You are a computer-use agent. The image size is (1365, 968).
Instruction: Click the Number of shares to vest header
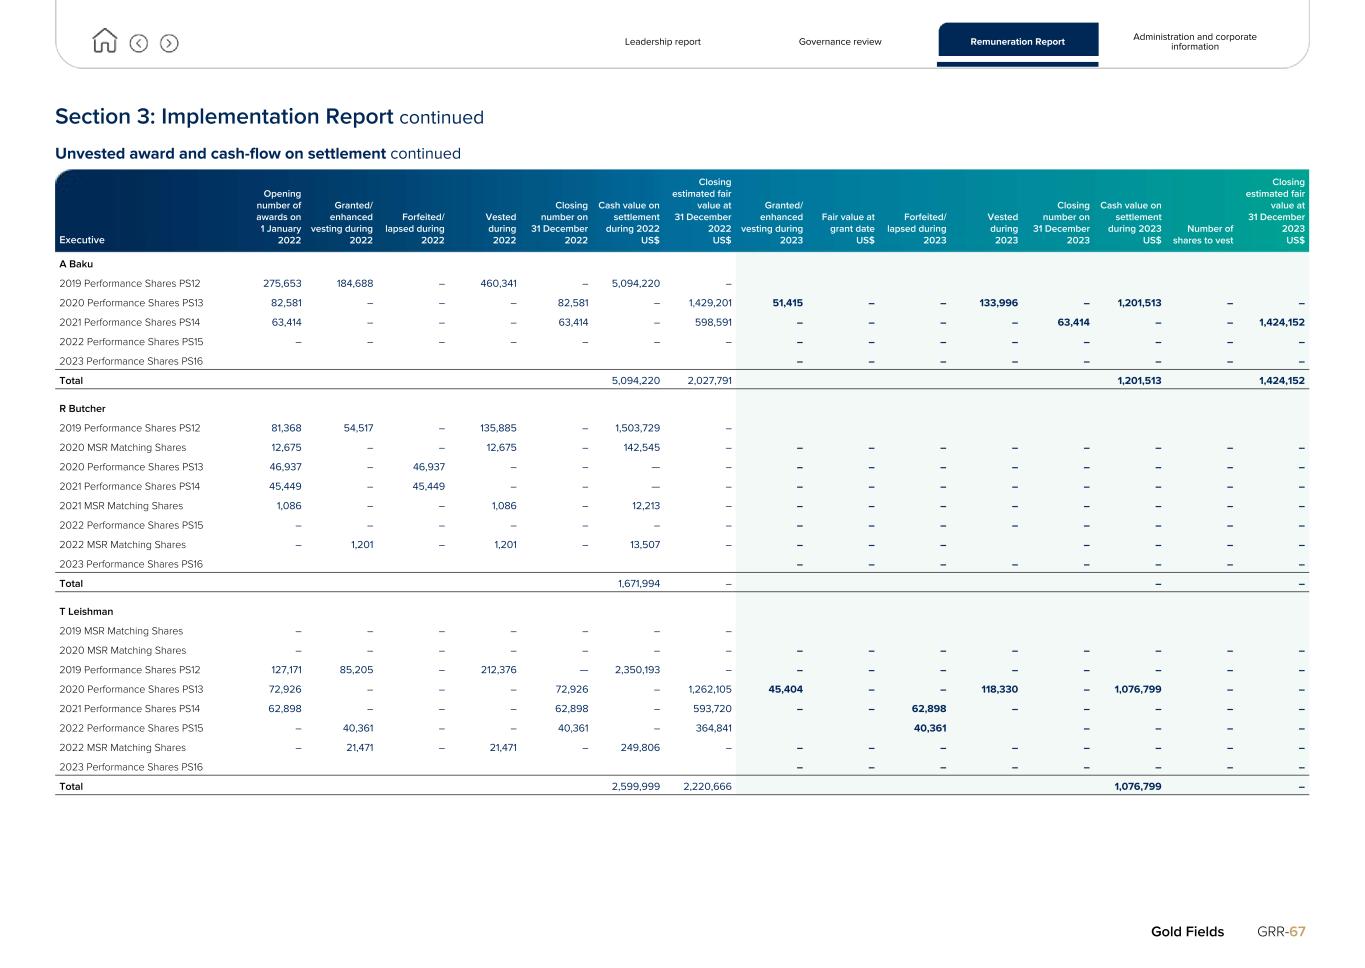1202,234
